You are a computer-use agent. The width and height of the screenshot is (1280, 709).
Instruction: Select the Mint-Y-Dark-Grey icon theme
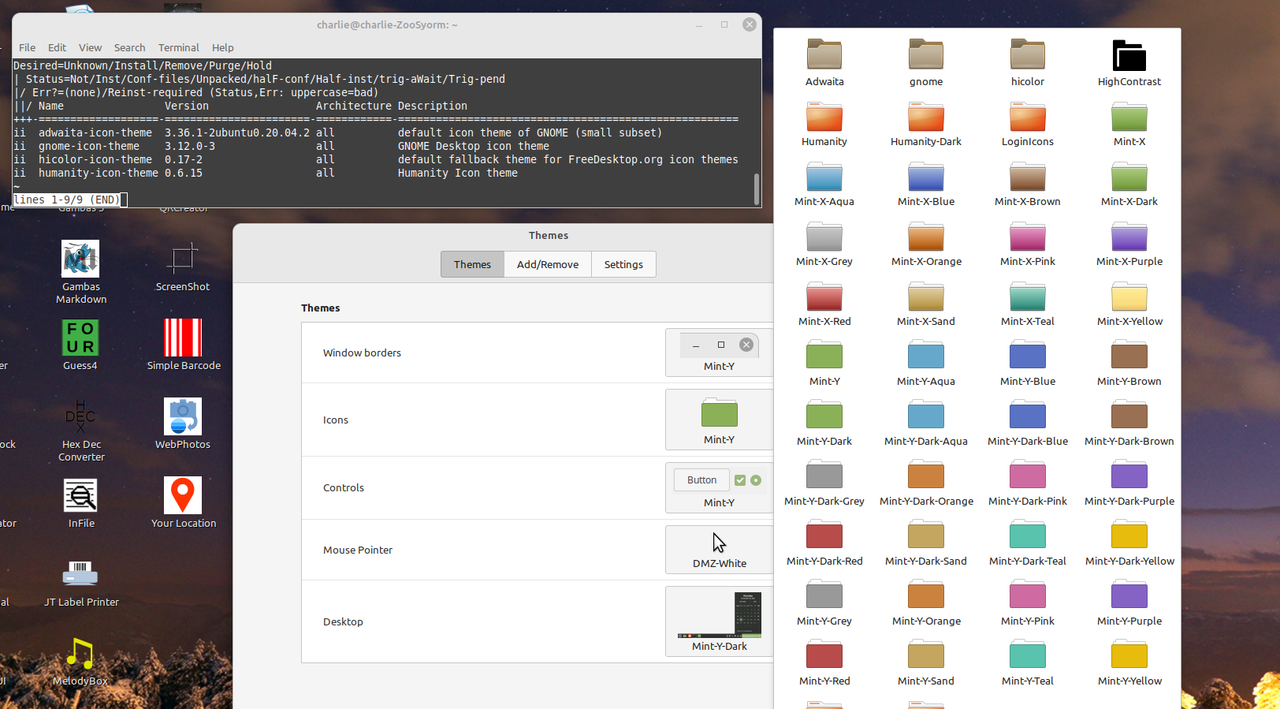coord(824,484)
